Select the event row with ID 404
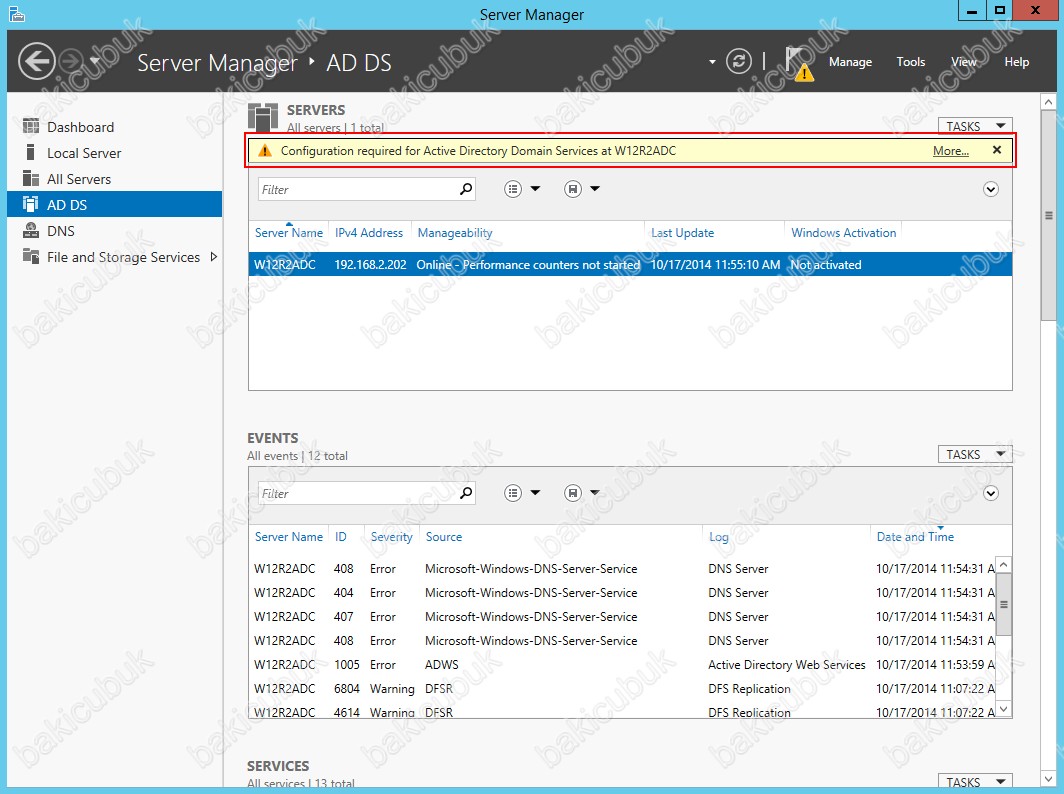Viewport: 1064px width, 794px height. click(x=623, y=592)
